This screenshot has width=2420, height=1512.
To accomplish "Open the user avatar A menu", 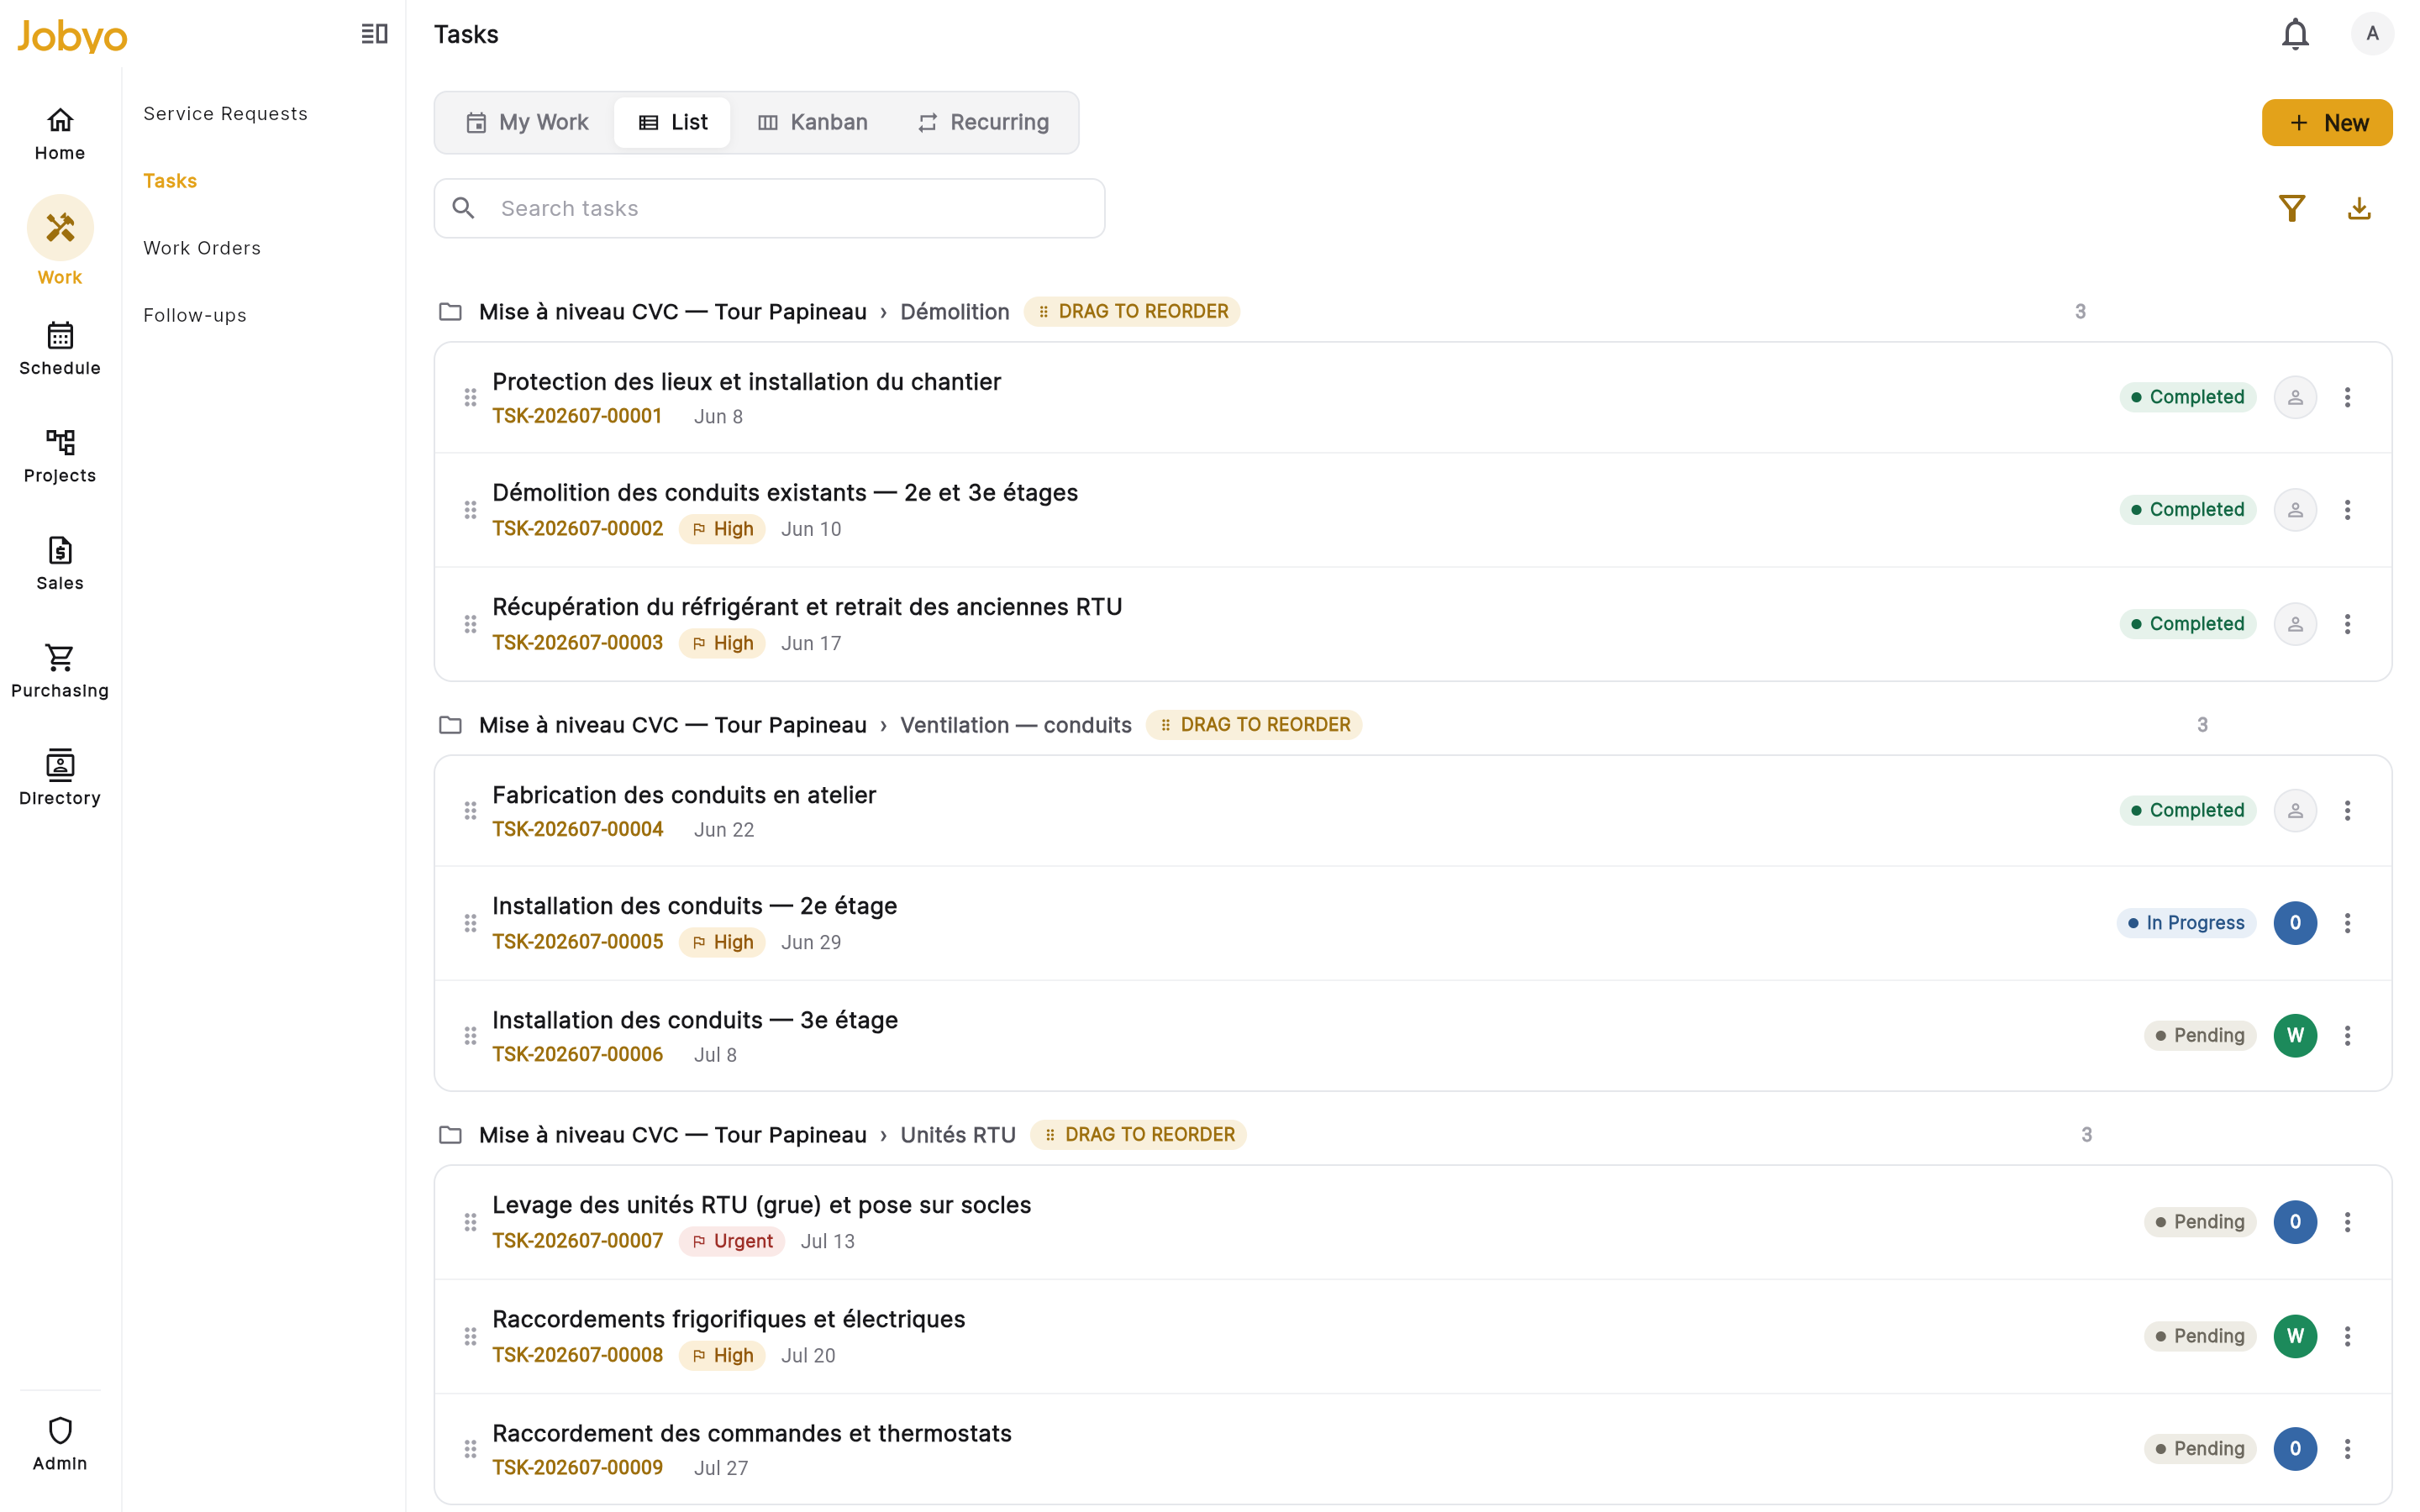I will [2372, 34].
